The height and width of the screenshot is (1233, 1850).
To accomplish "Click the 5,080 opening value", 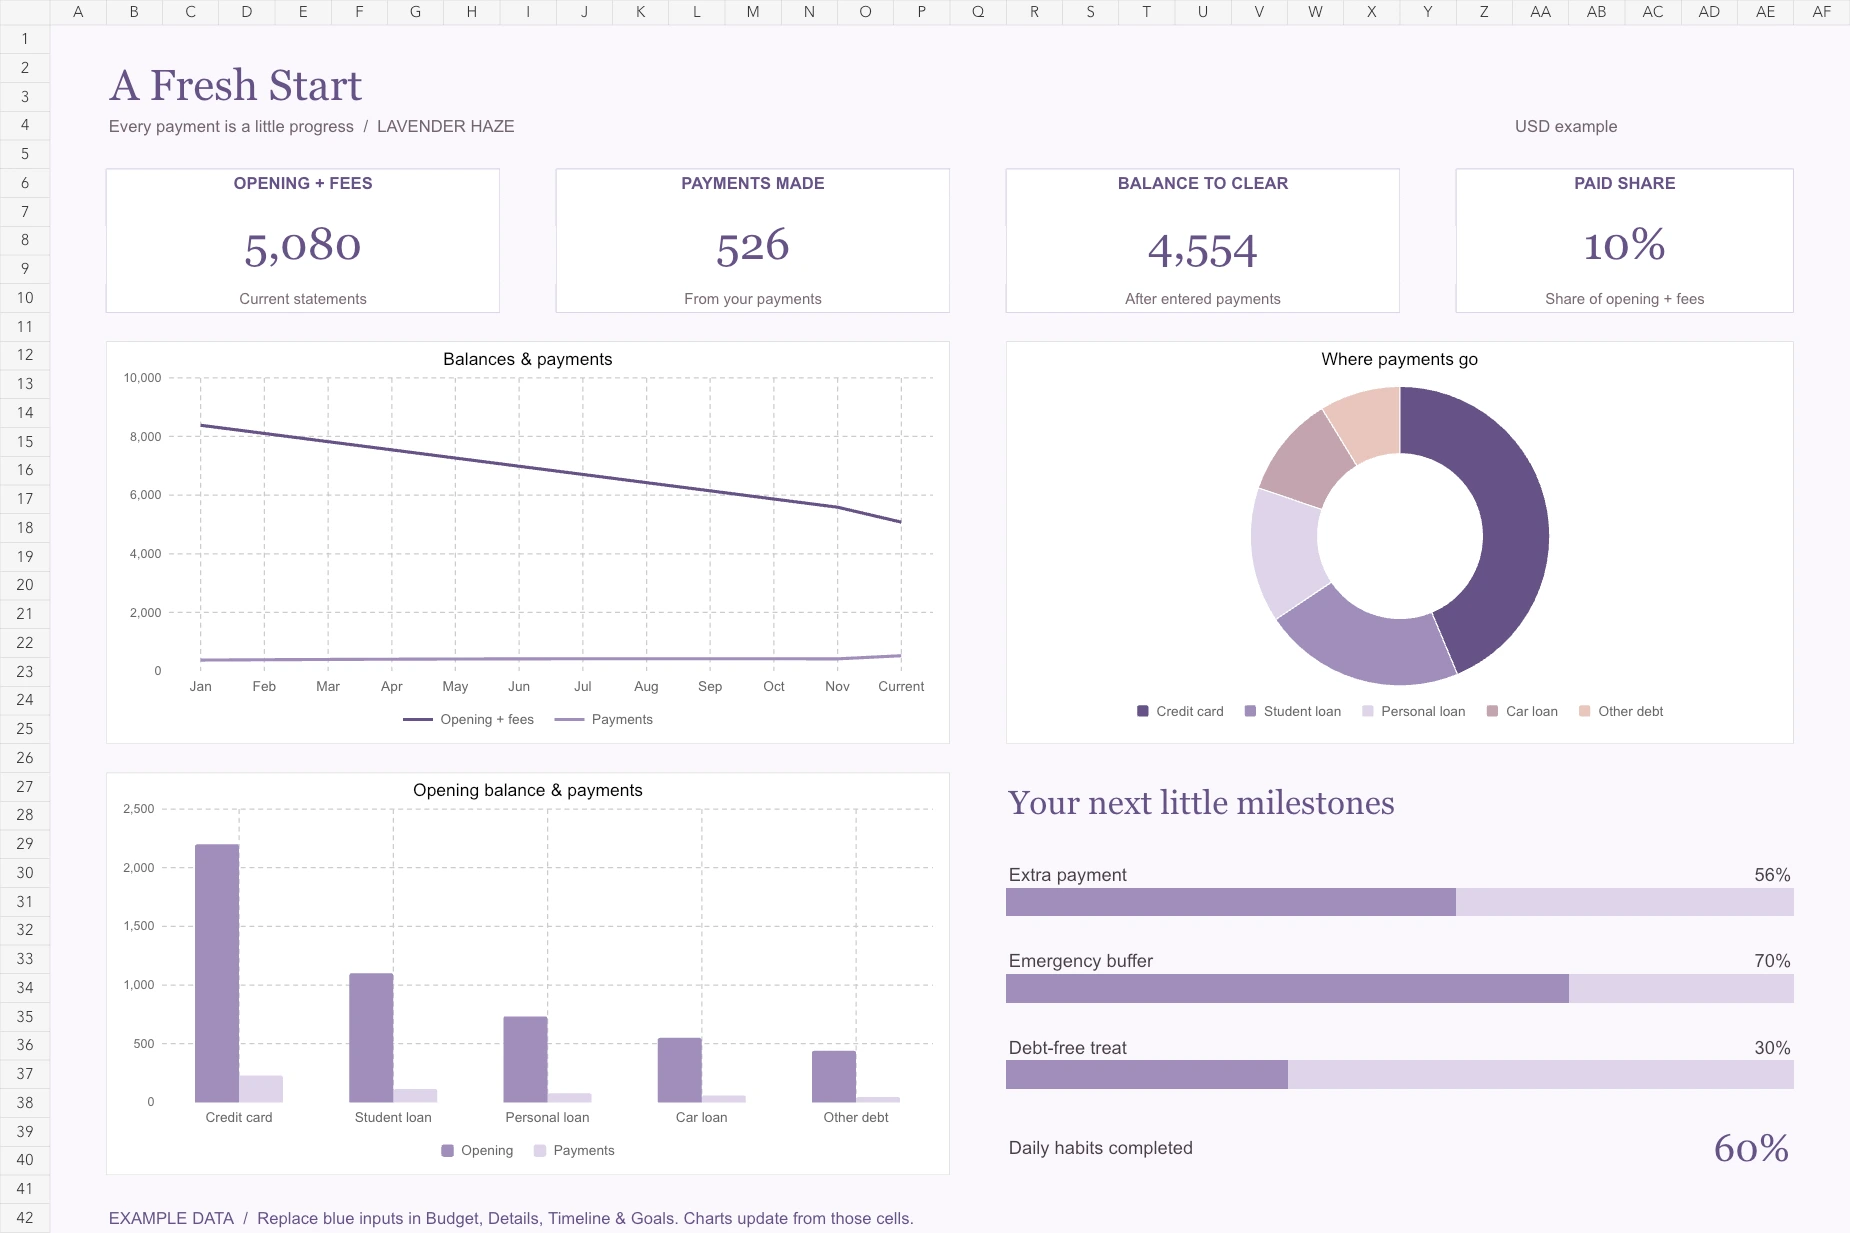I will pyautogui.click(x=303, y=246).
